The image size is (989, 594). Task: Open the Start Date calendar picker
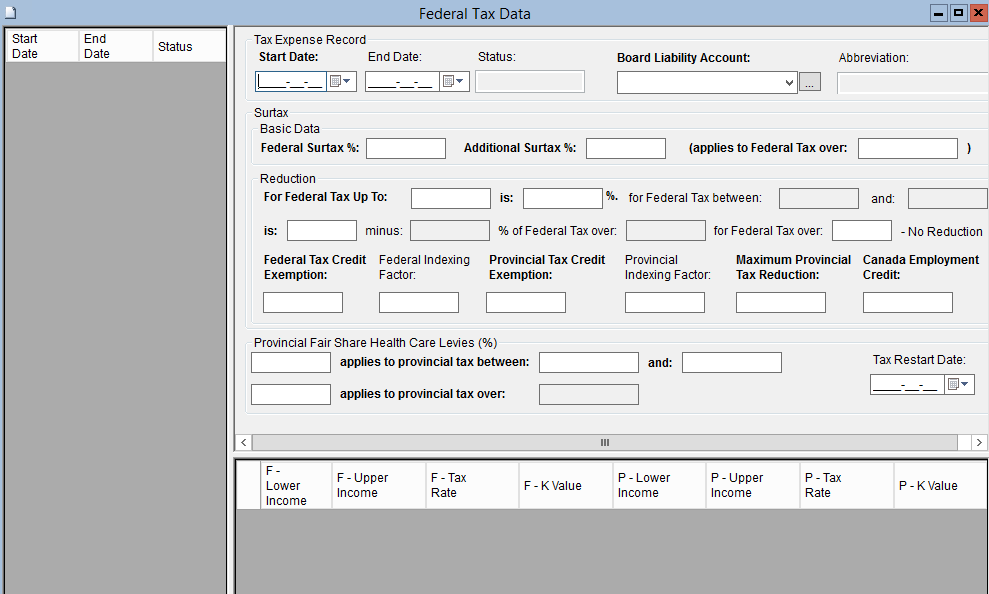coord(341,82)
